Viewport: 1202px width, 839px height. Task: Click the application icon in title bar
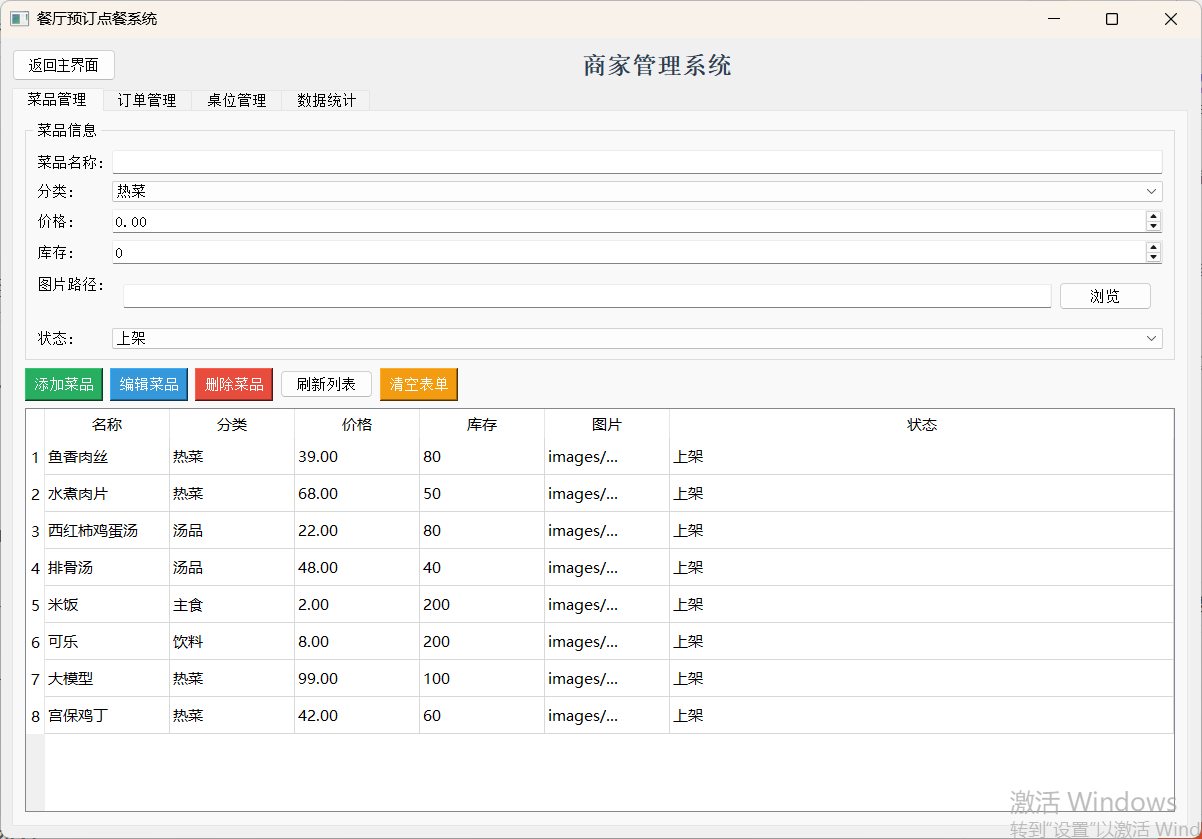[x=20, y=19]
